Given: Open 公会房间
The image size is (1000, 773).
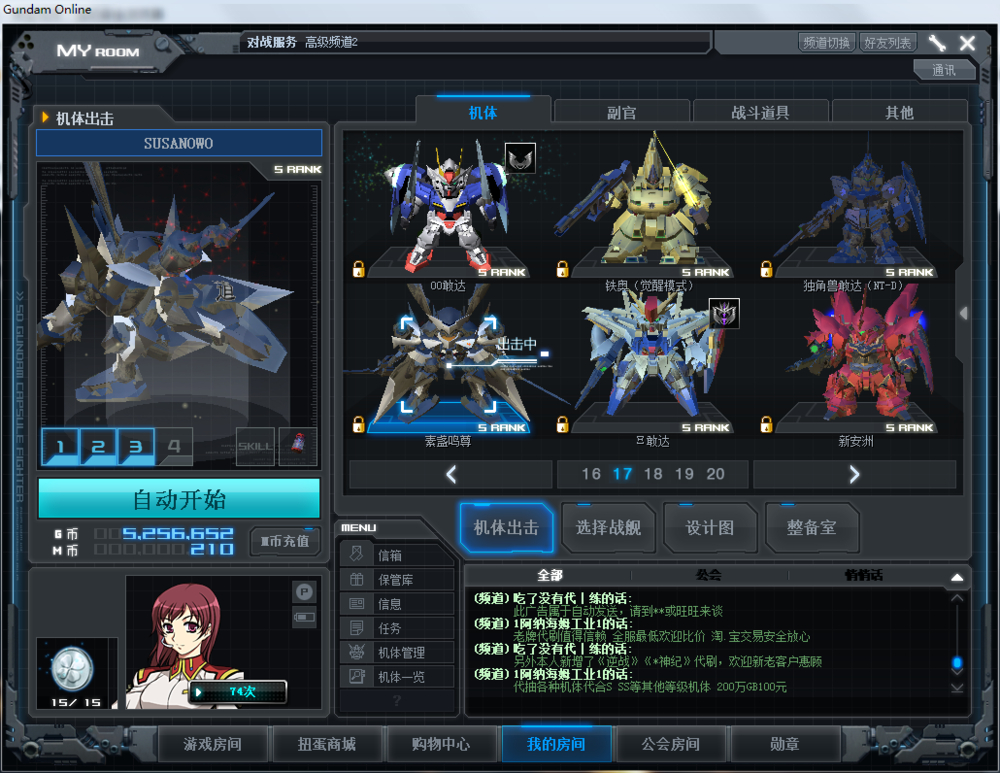Looking at the screenshot, I should (670, 744).
